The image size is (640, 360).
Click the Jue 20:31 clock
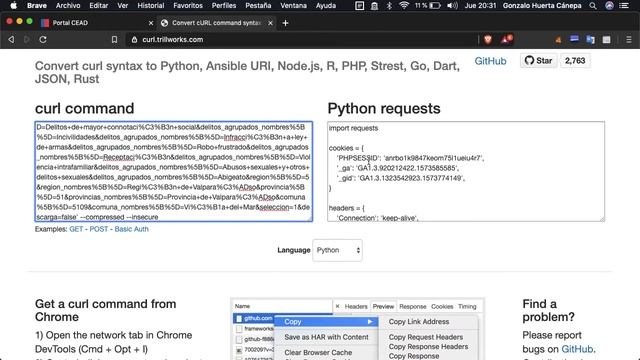point(480,6)
